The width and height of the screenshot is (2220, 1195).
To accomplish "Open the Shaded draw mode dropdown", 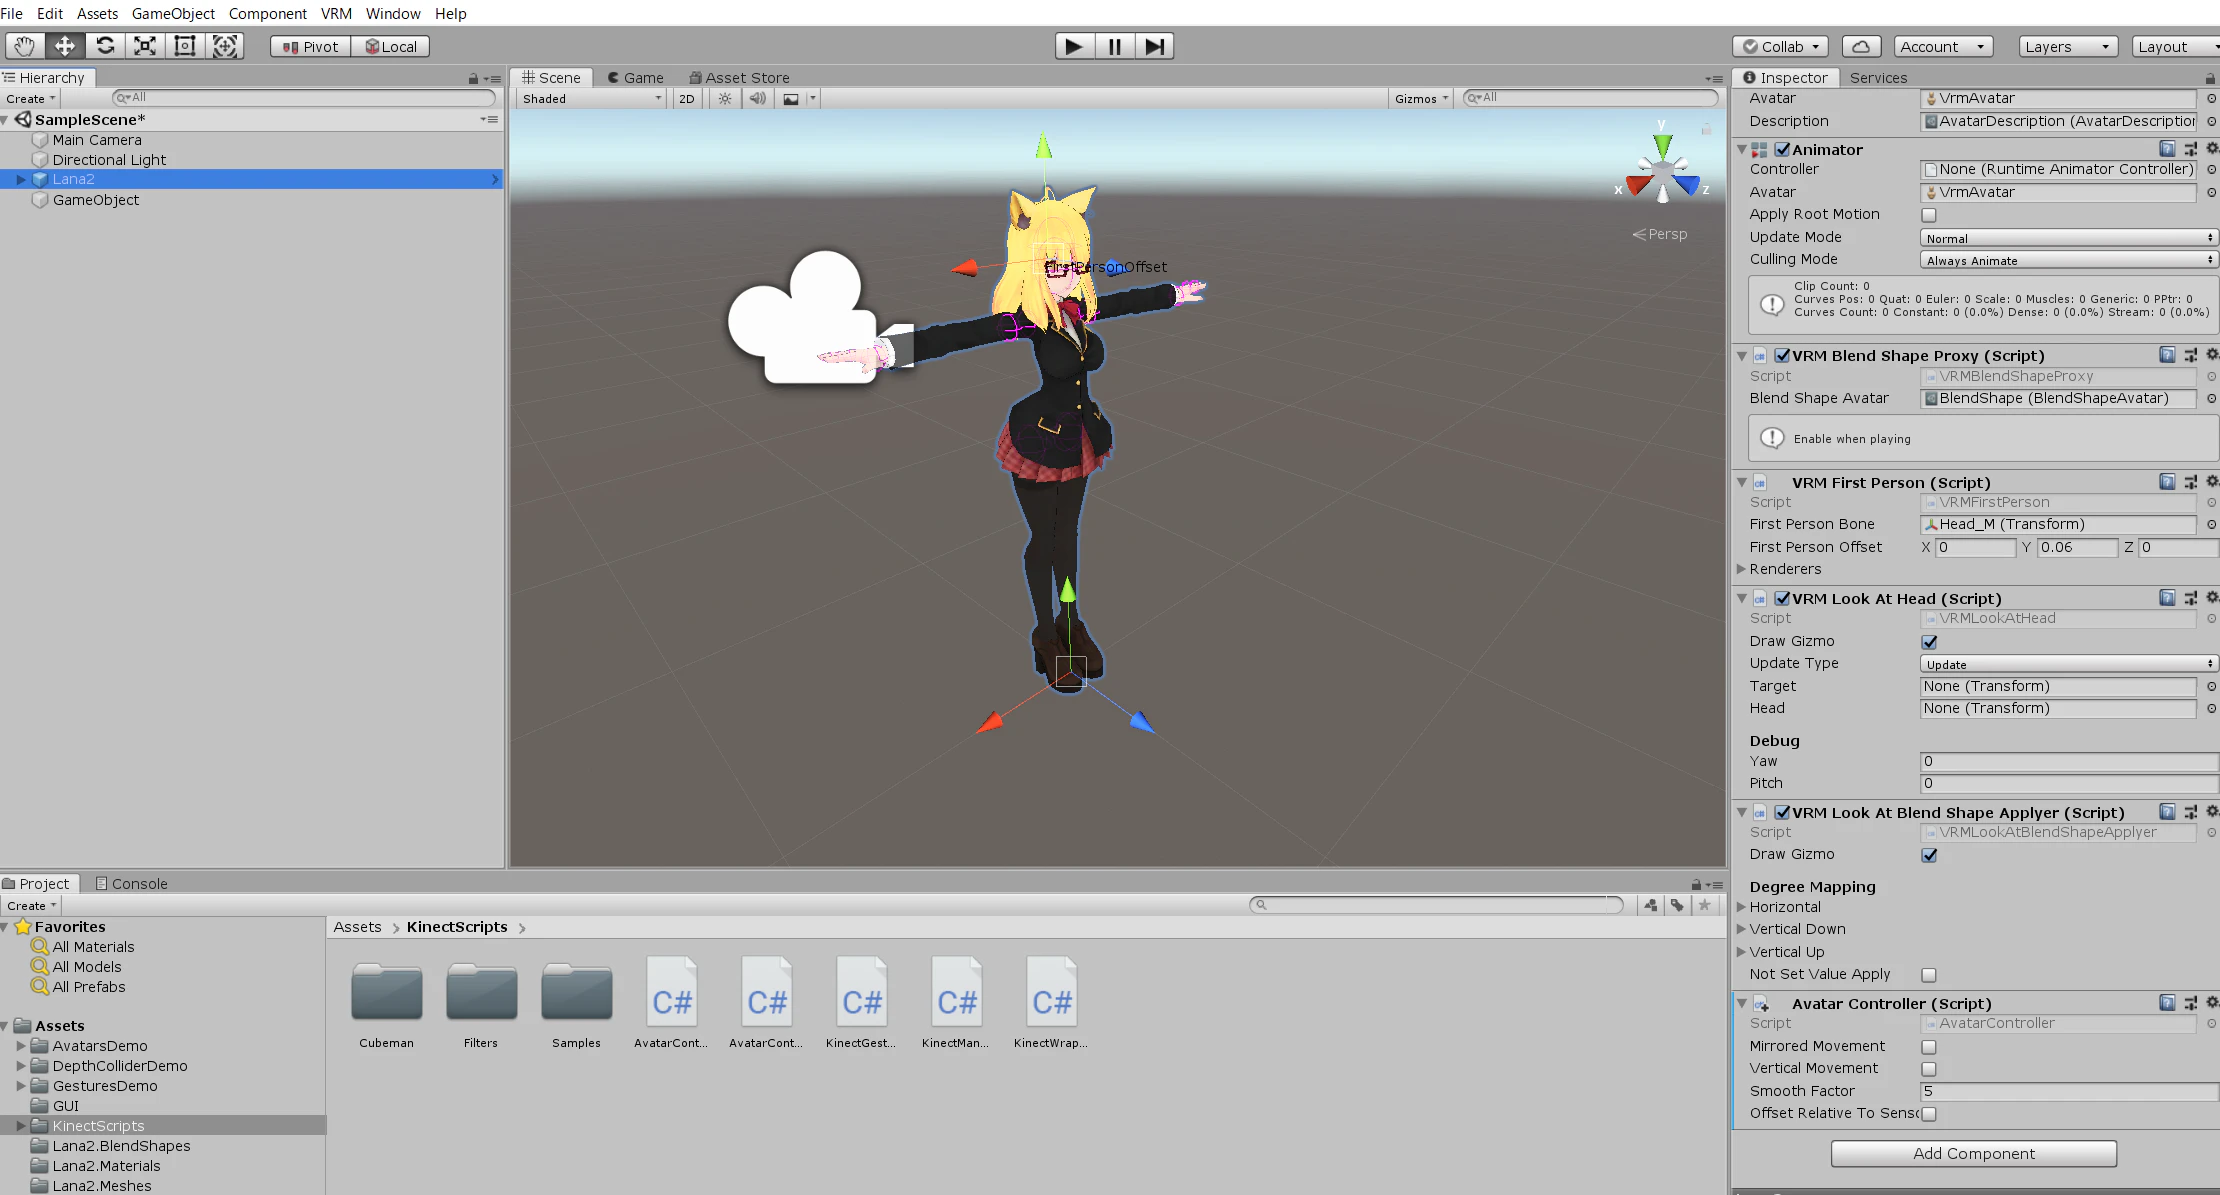I will 591,98.
